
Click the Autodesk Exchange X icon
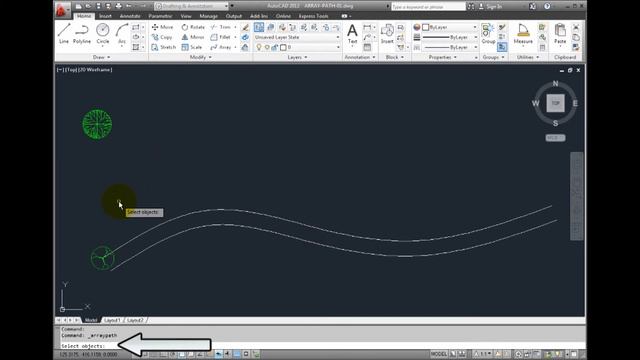point(532,6)
